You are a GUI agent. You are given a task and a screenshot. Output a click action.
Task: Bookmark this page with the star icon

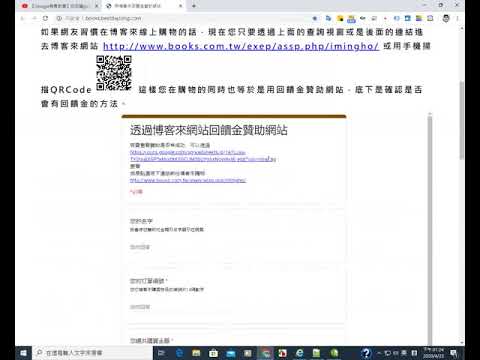pyautogui.click(x=315, y=18)
